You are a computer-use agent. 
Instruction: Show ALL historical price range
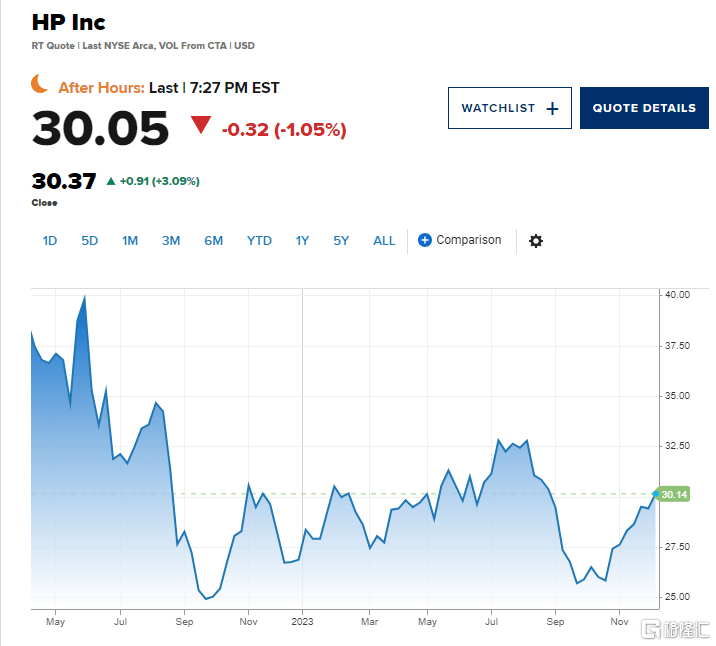(x=384, y=241)
